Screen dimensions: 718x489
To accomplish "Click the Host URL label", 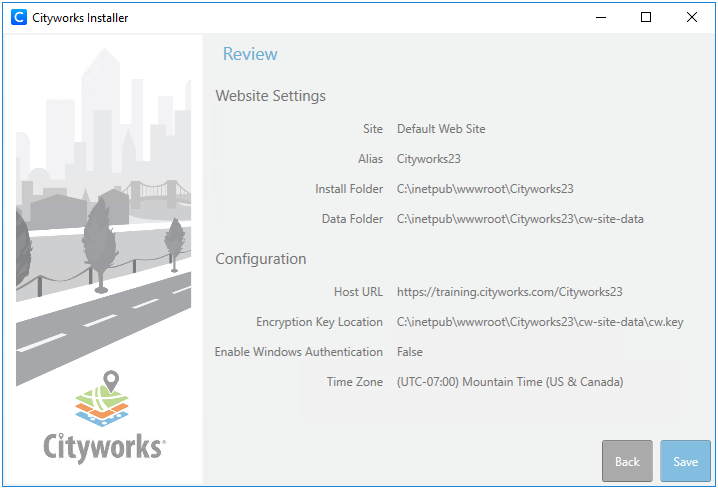I will (358, 292).
